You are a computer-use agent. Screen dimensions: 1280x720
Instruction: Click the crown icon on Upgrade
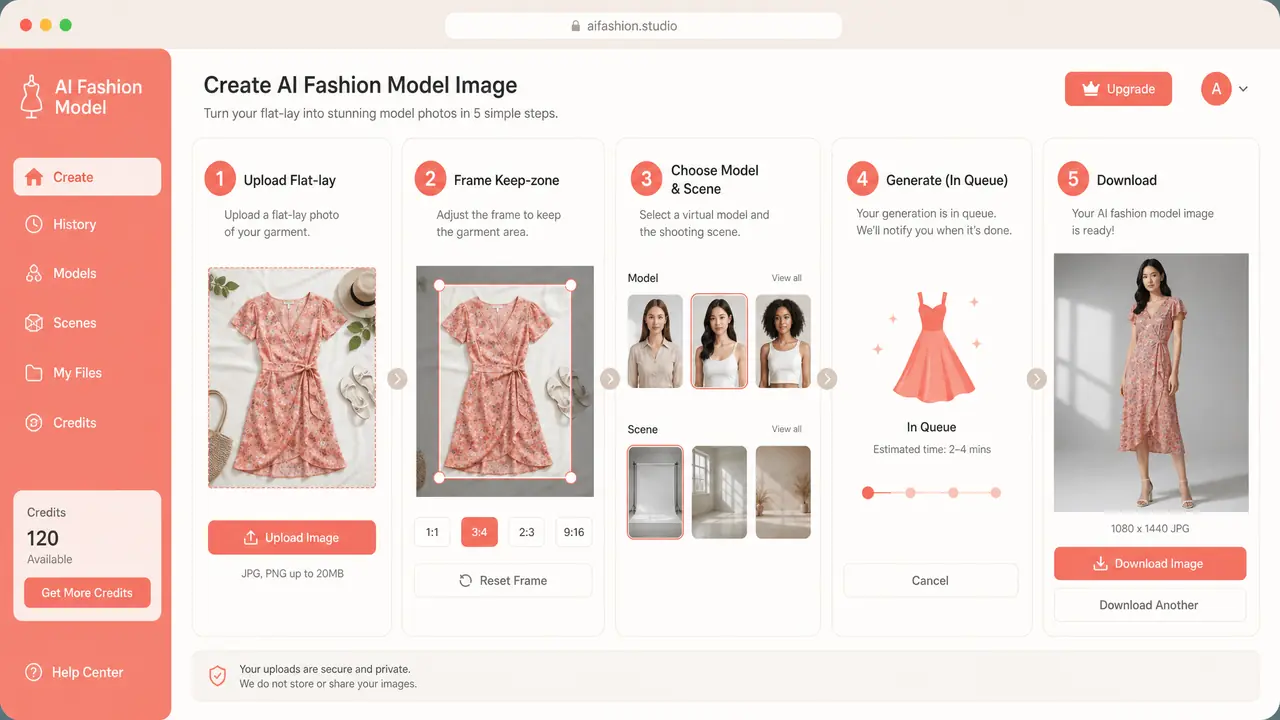pos(1090,88)
